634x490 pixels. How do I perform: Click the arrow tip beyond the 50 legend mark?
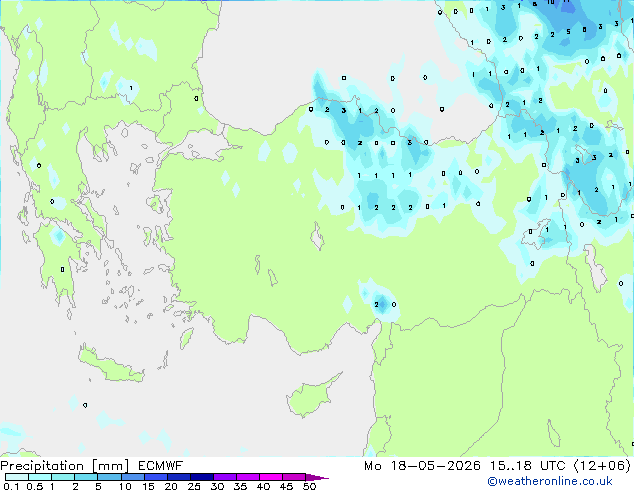[318, 477]
